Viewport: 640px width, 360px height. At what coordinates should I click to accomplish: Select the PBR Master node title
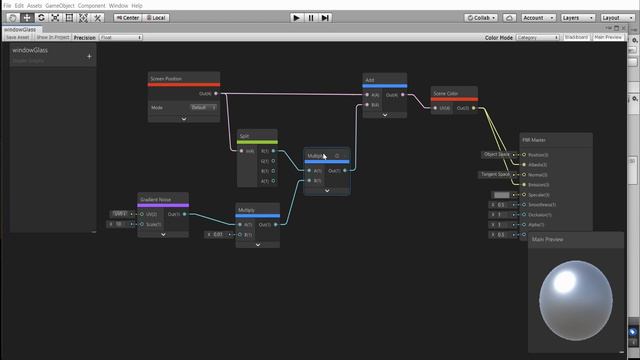click(534, 140)
